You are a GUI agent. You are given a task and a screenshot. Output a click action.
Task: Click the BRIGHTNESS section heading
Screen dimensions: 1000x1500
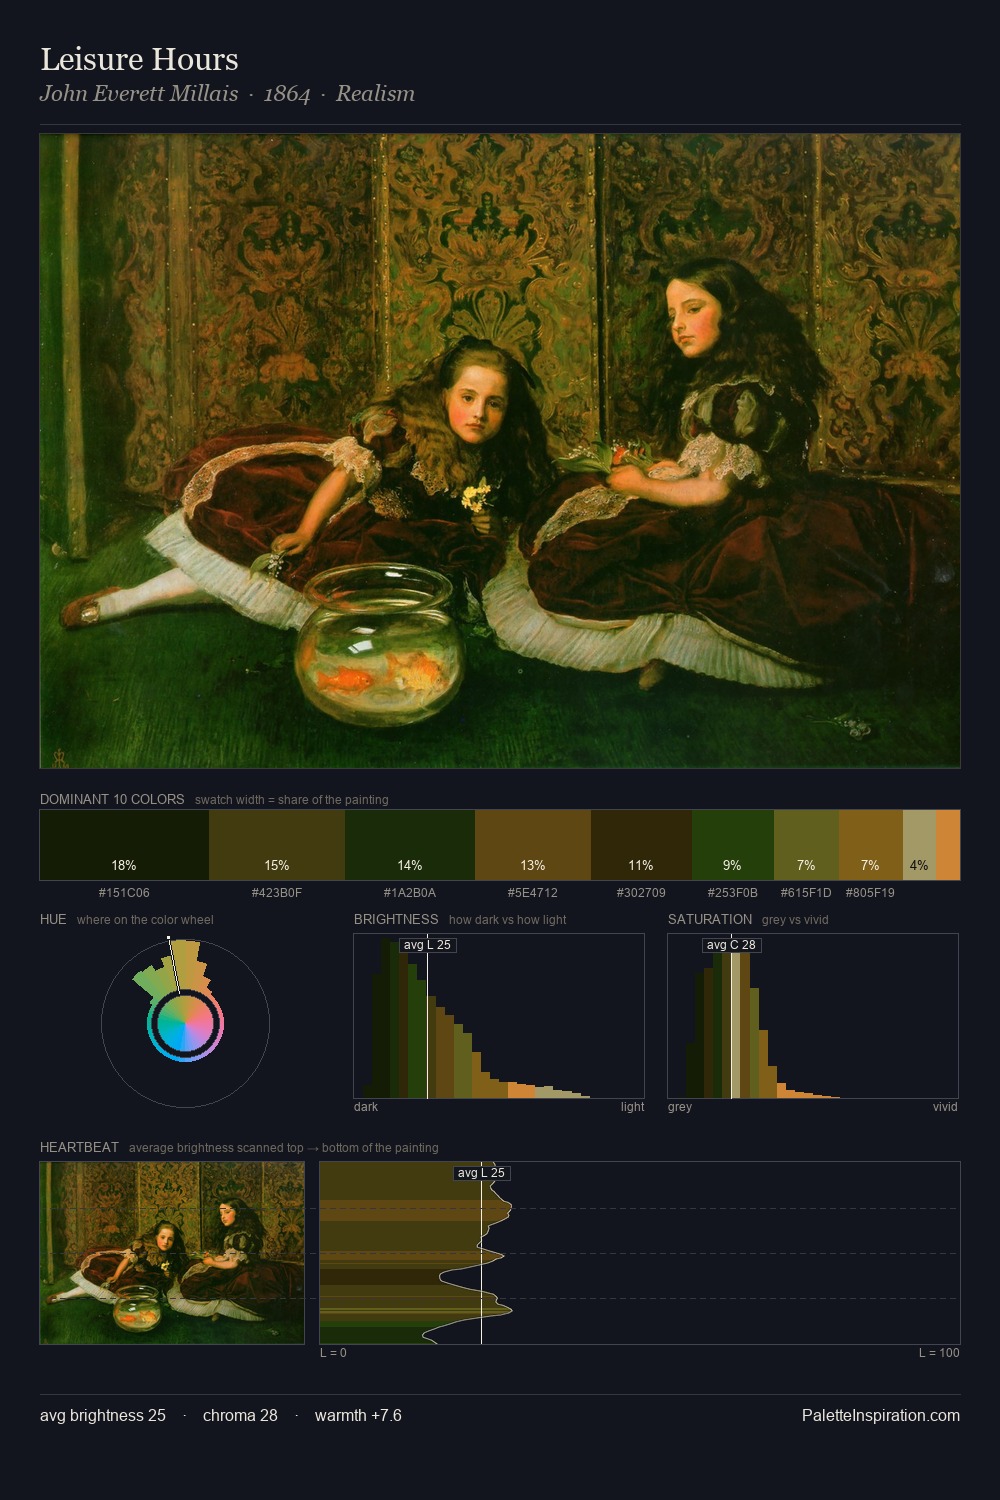click(396, 919)
